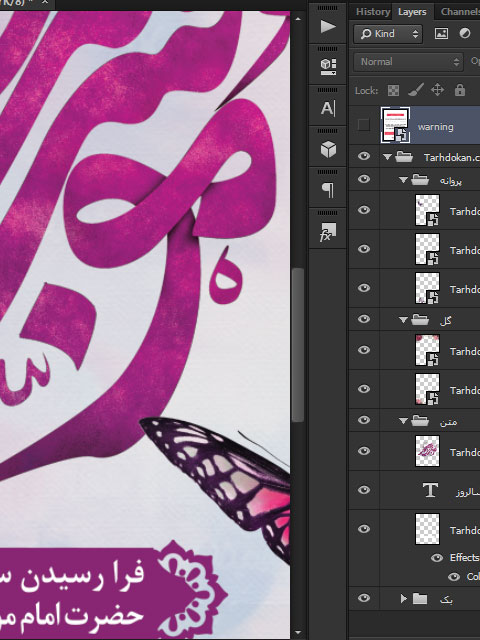The width and height of the screenshot is (480, 640).
Task: Hide third layer in پروانه group
Action: [364, 288]
